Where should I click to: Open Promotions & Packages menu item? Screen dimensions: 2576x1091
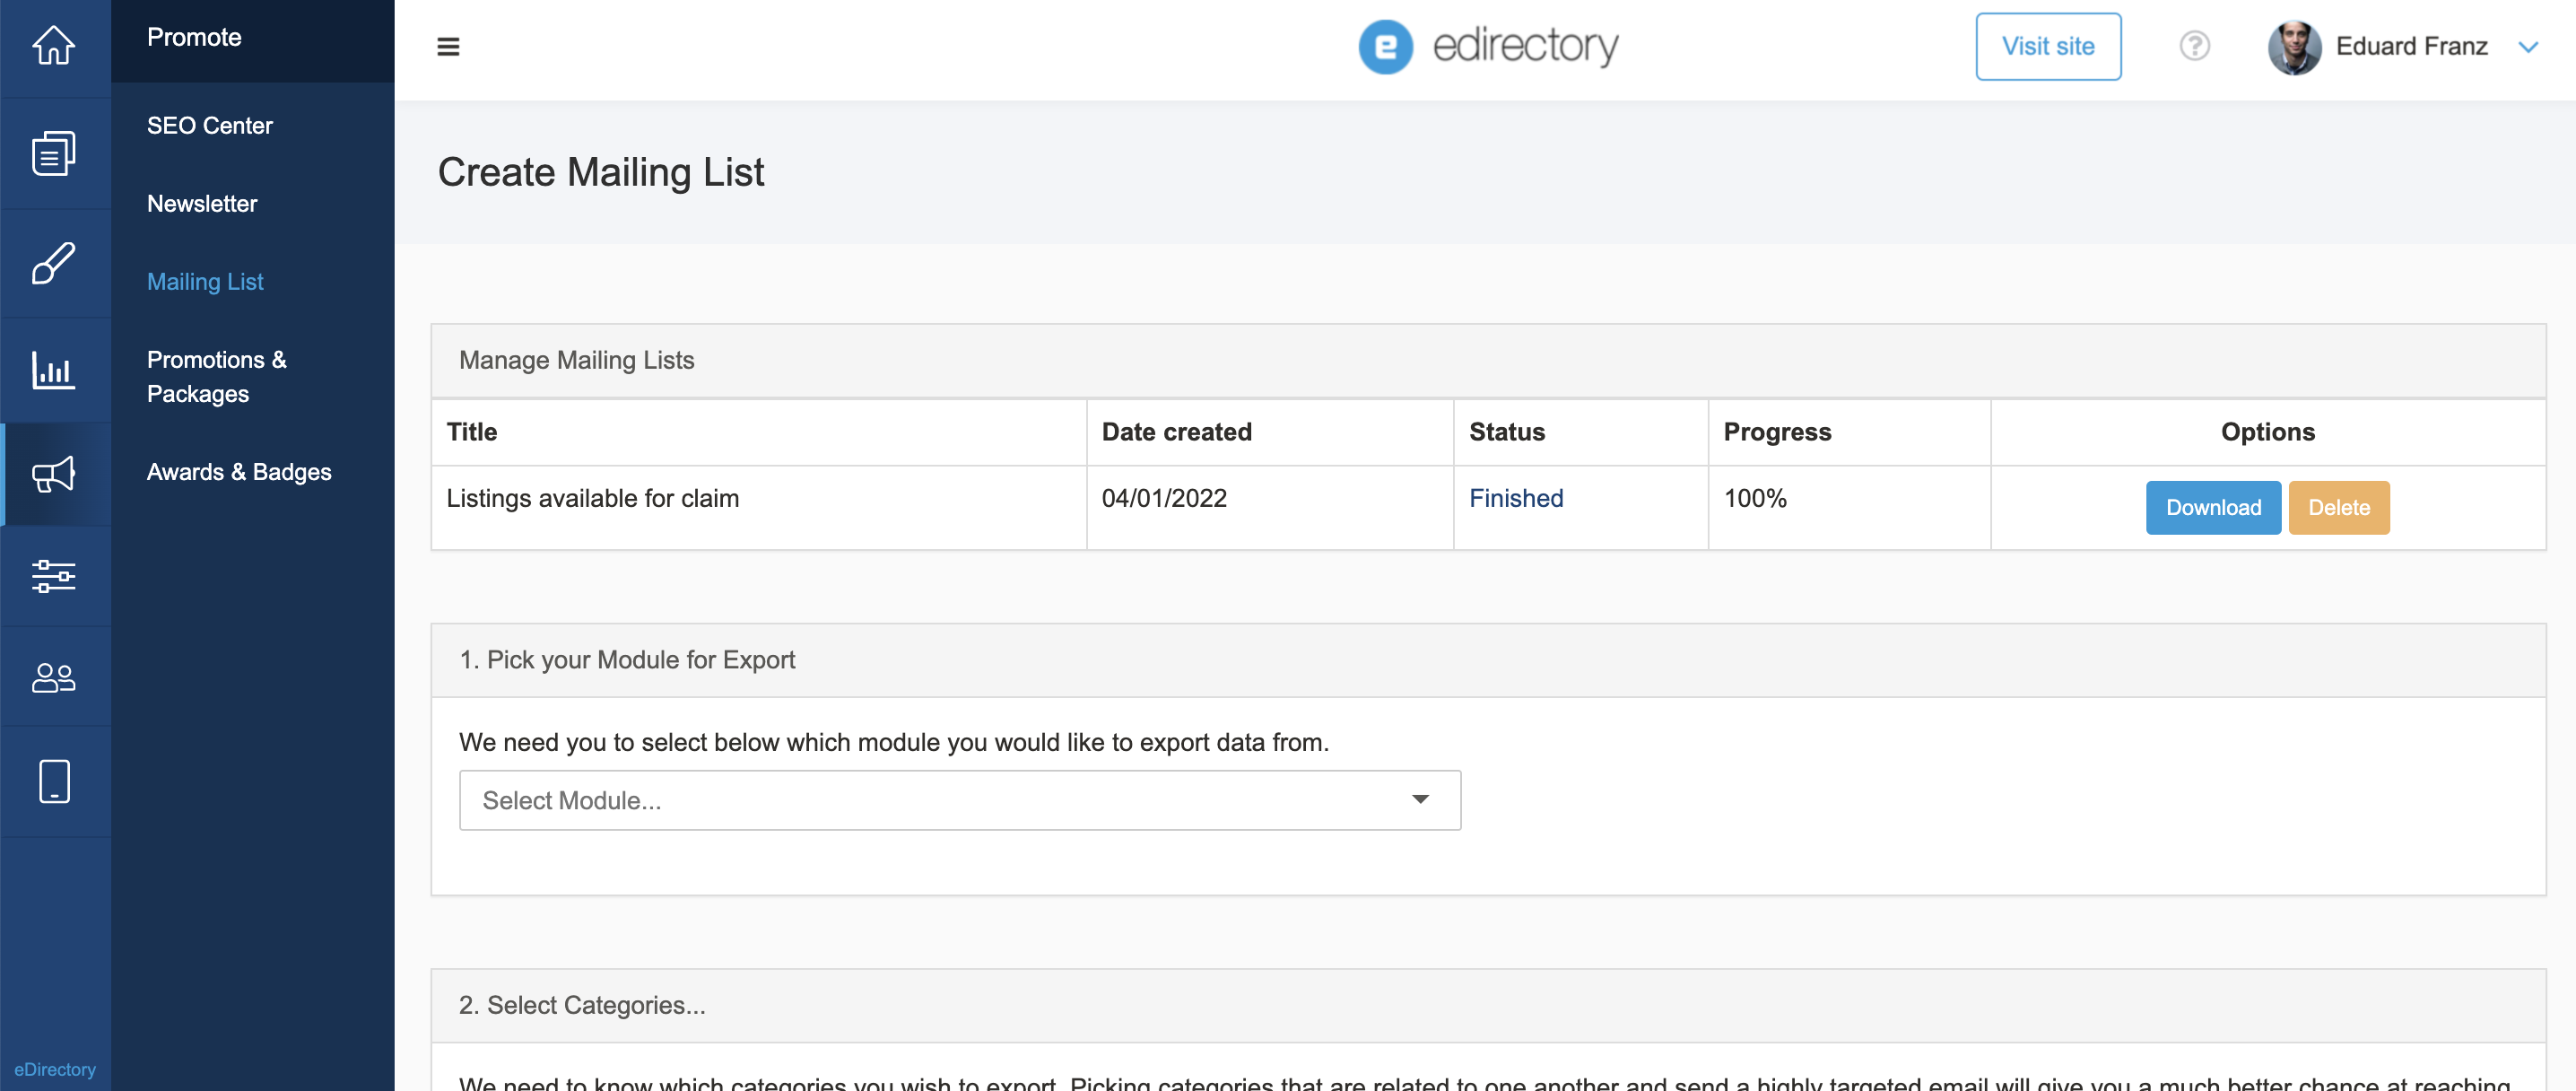[x=216, y=377]
